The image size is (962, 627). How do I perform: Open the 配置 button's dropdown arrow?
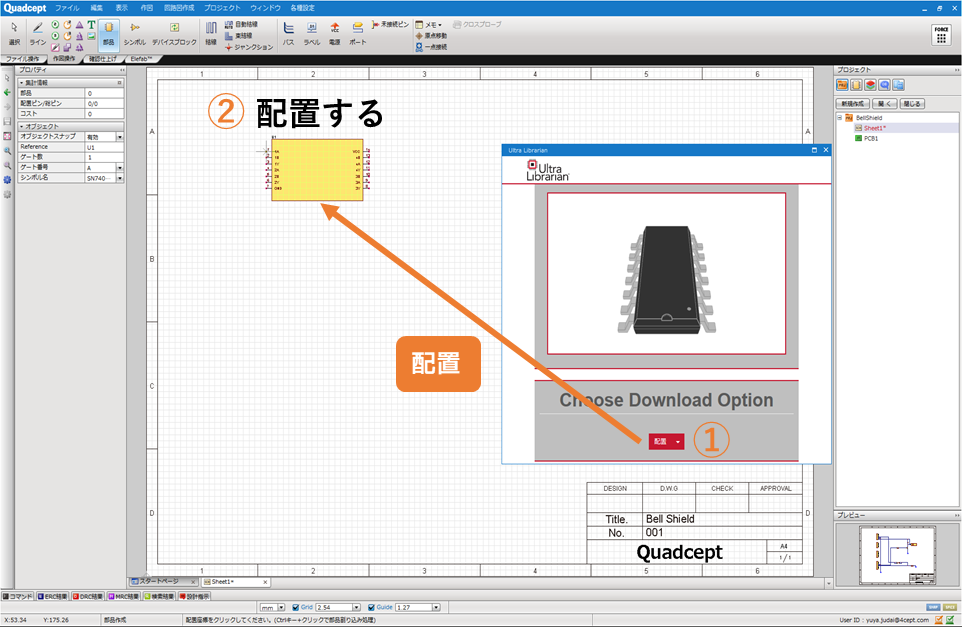click(x=678, y=442)
